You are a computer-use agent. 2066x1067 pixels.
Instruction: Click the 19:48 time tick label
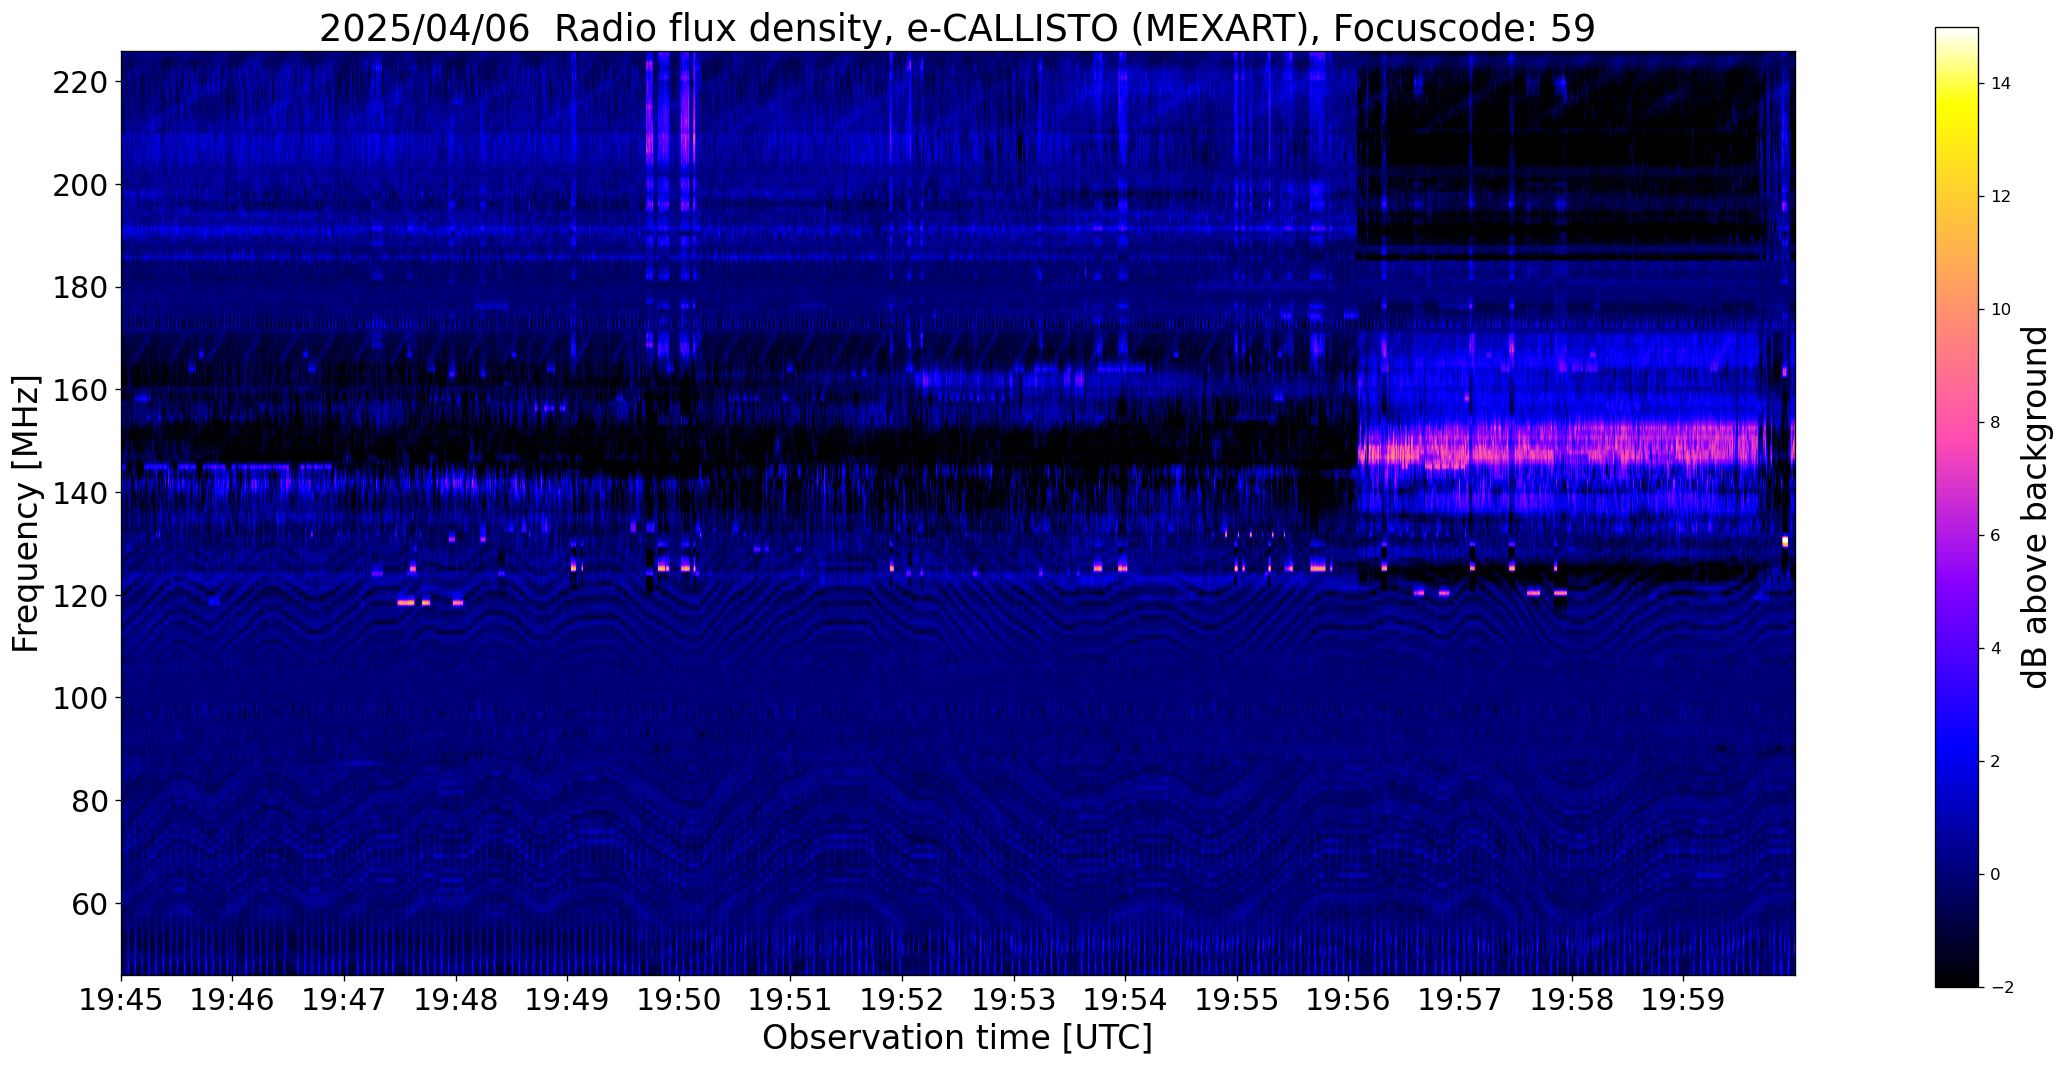[457, 1000]
